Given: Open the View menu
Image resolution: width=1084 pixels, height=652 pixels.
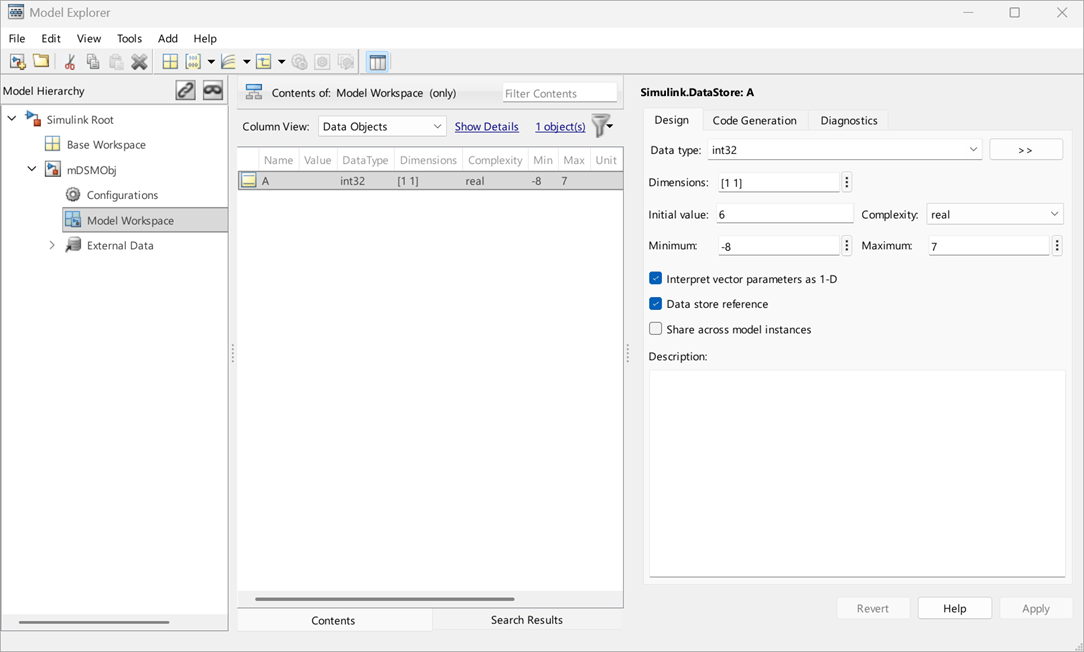Looking at the screenshot, I should (88, 39).
